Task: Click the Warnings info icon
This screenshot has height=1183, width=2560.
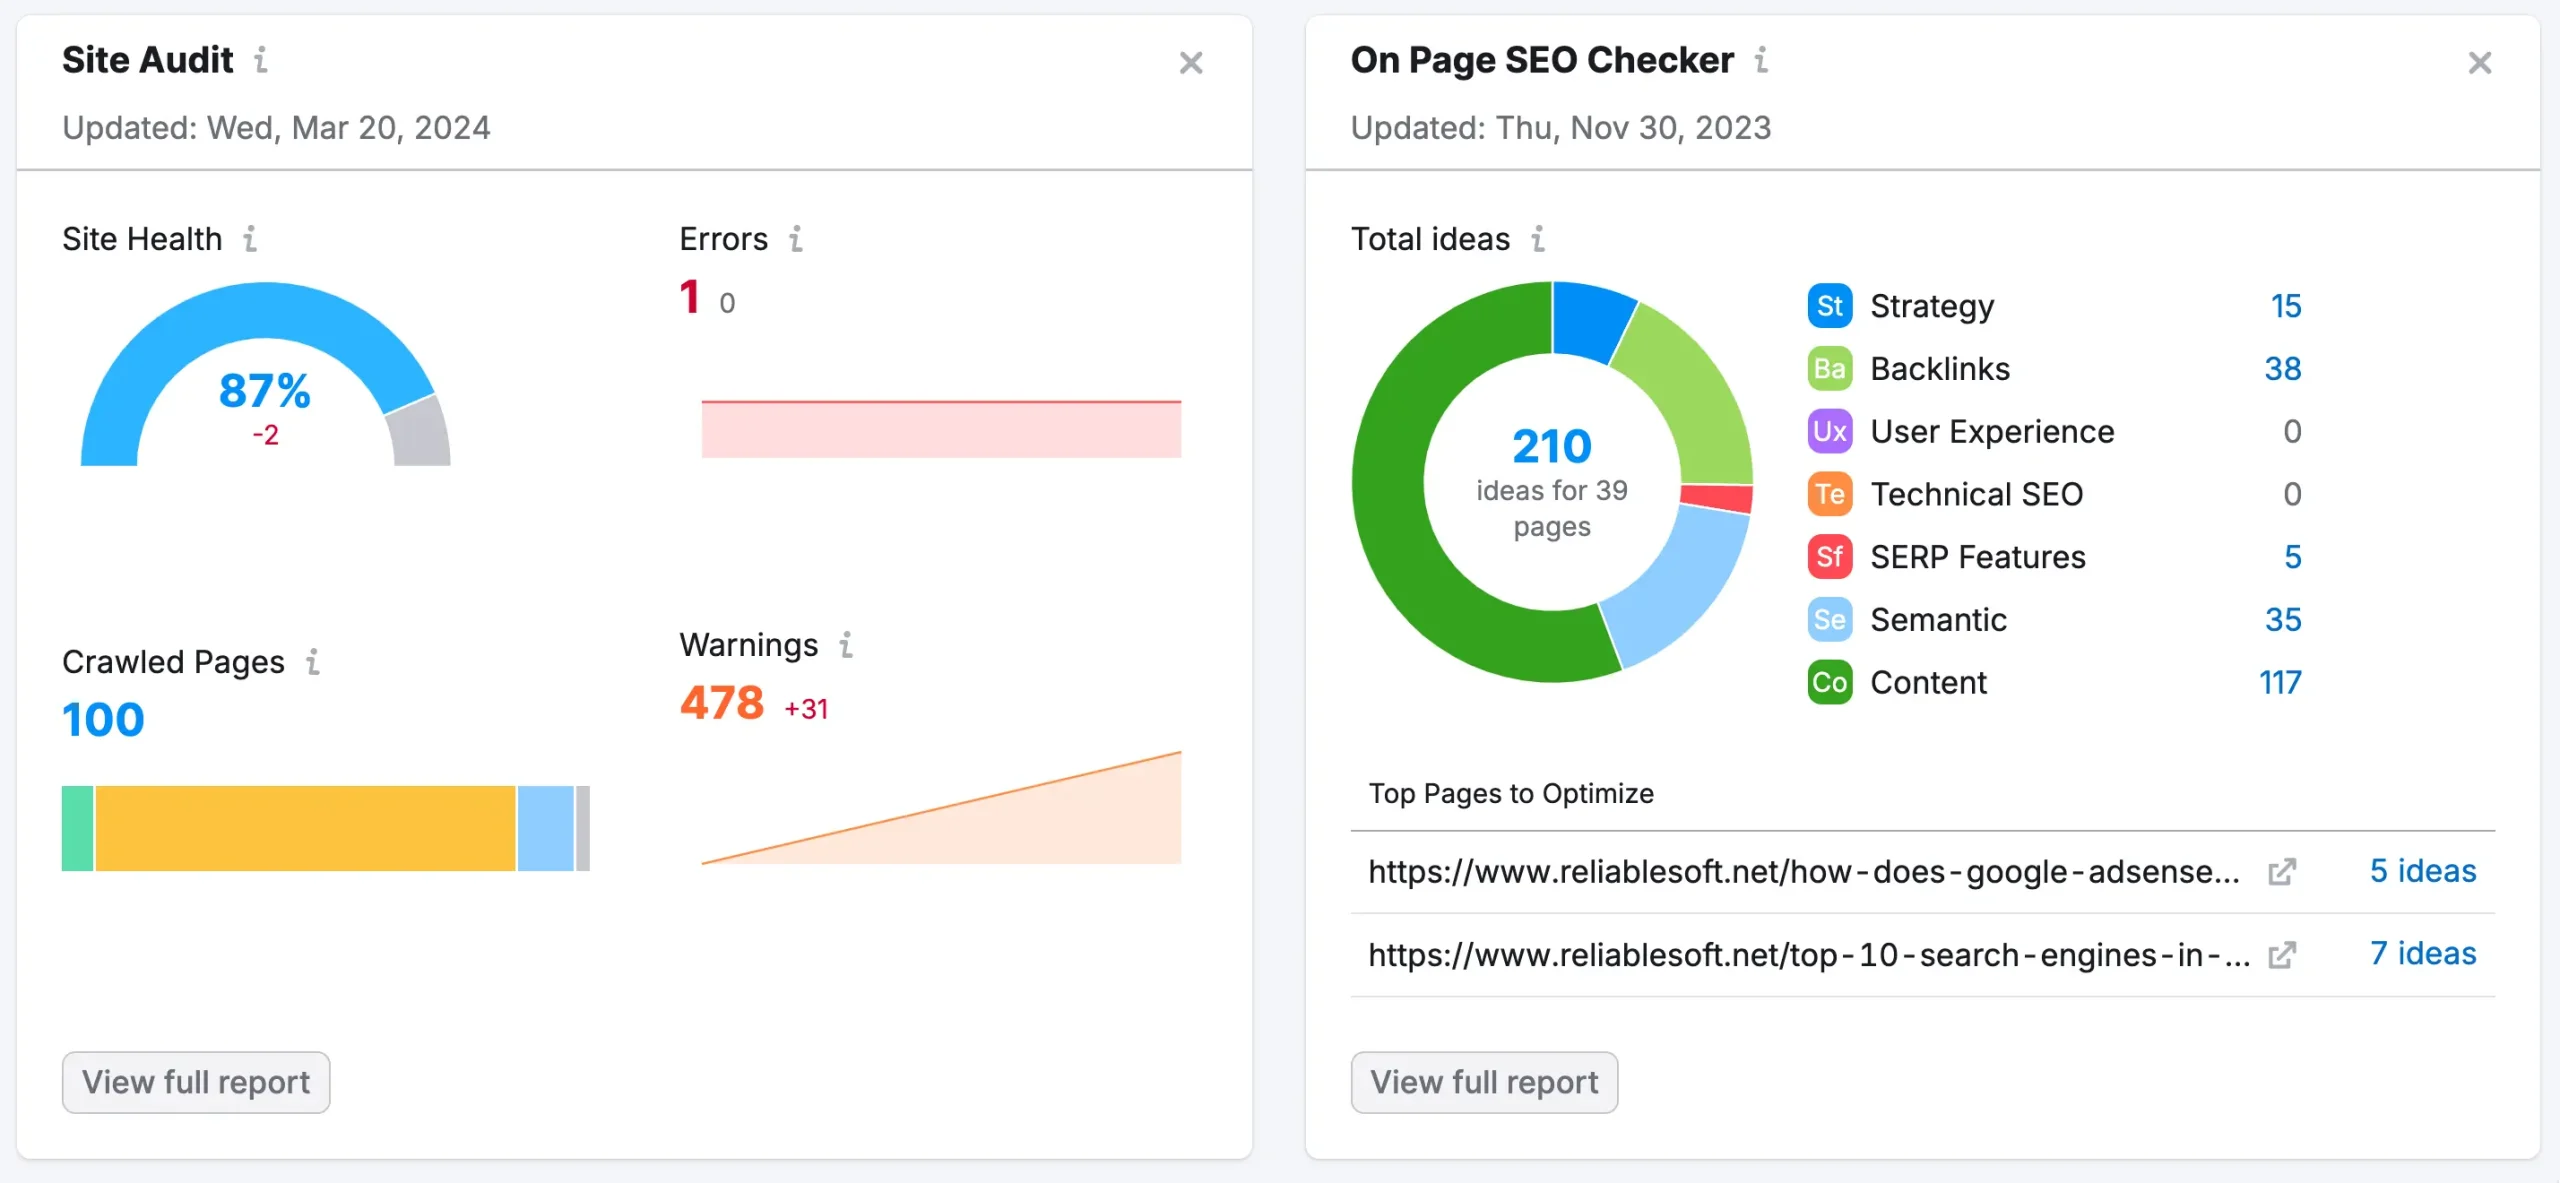Action: (846, 645)
